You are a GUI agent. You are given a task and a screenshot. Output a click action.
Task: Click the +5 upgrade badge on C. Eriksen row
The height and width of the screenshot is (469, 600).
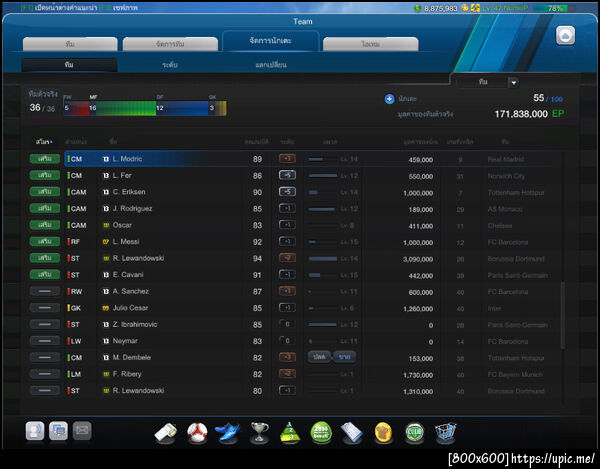point(287,192)
